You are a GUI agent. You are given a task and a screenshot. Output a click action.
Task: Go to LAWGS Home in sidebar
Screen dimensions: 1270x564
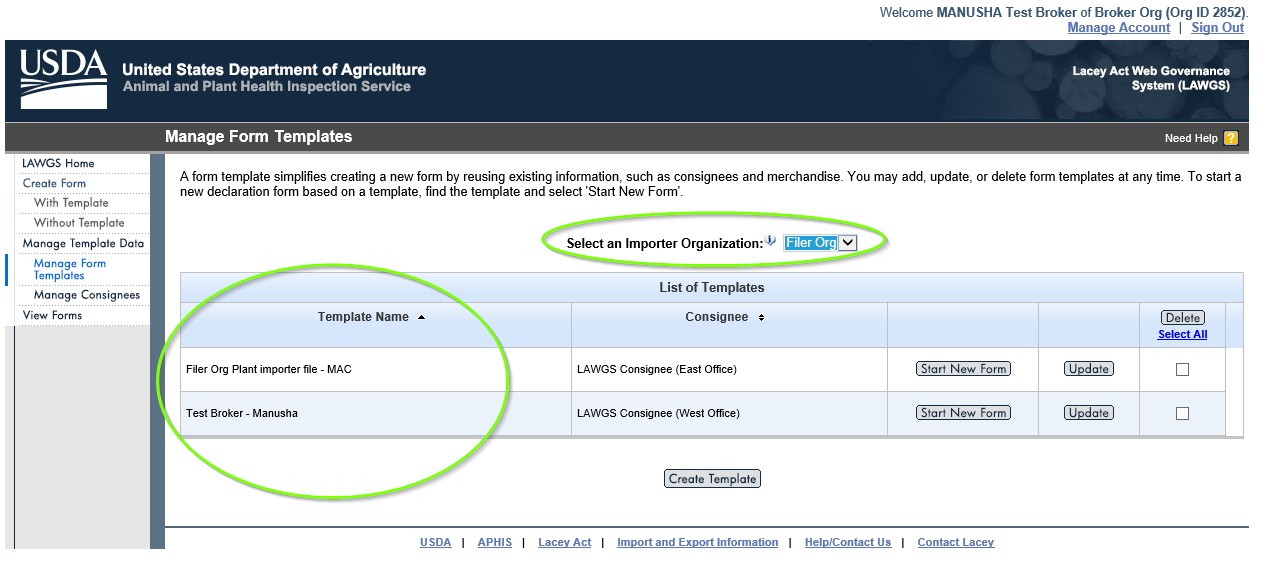pyautogui.click(x=58, y=163)
